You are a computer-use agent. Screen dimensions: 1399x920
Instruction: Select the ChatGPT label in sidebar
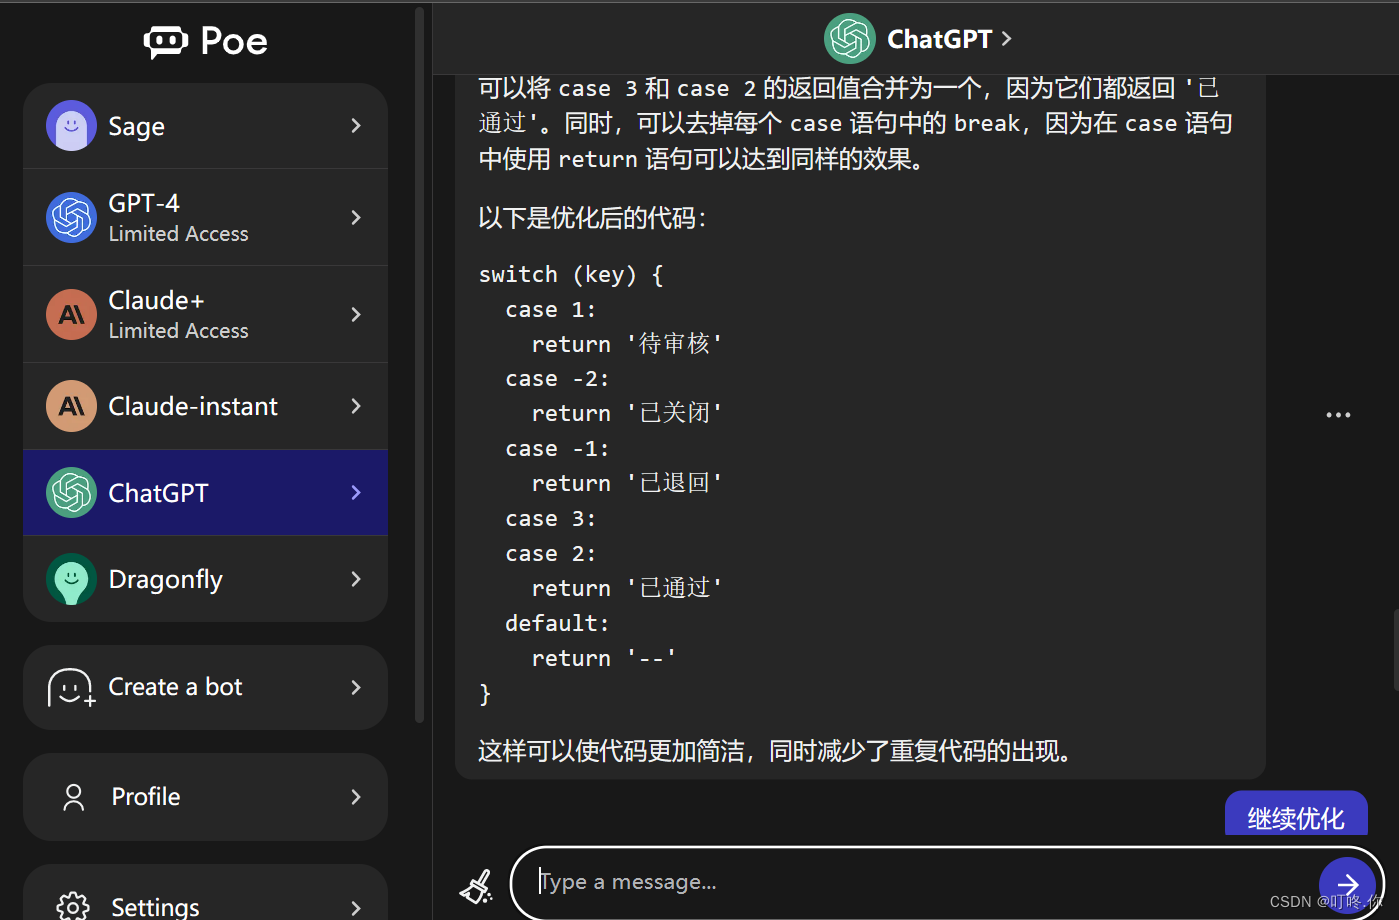point(158,493)
